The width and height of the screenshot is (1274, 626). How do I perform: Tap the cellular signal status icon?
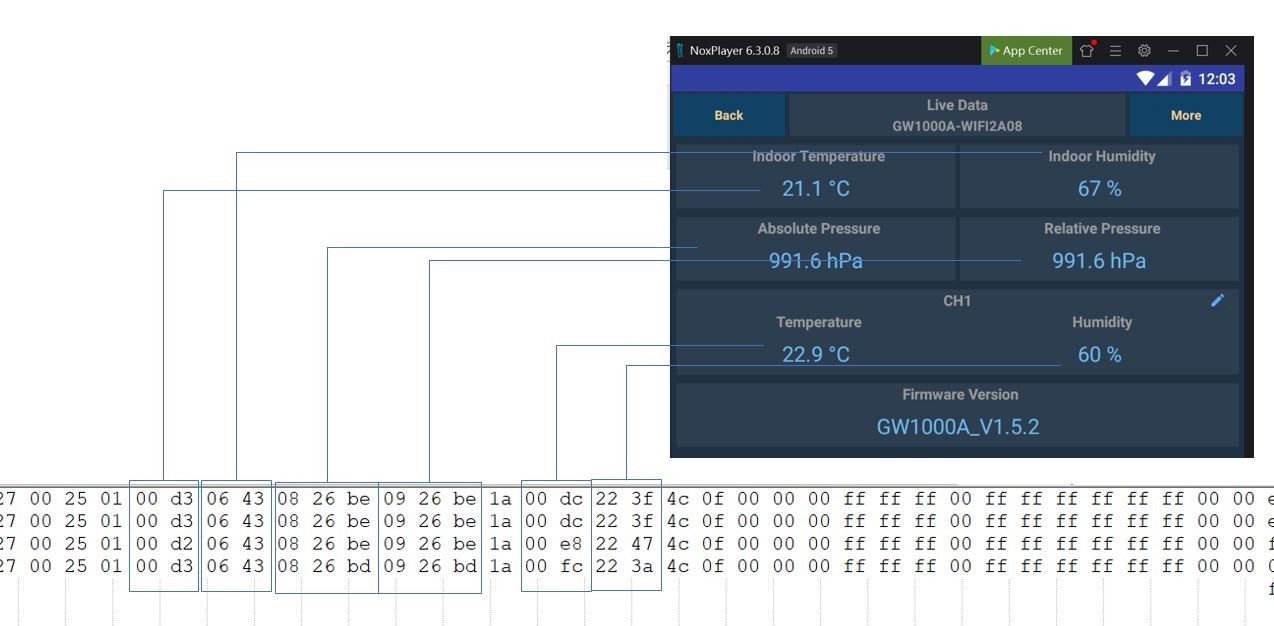(x=1164, y=79)
